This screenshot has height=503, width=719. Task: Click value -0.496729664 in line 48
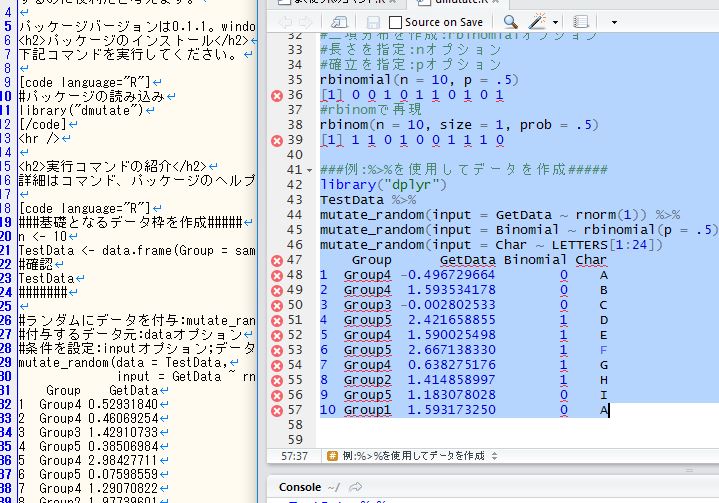tap(448, 275)
